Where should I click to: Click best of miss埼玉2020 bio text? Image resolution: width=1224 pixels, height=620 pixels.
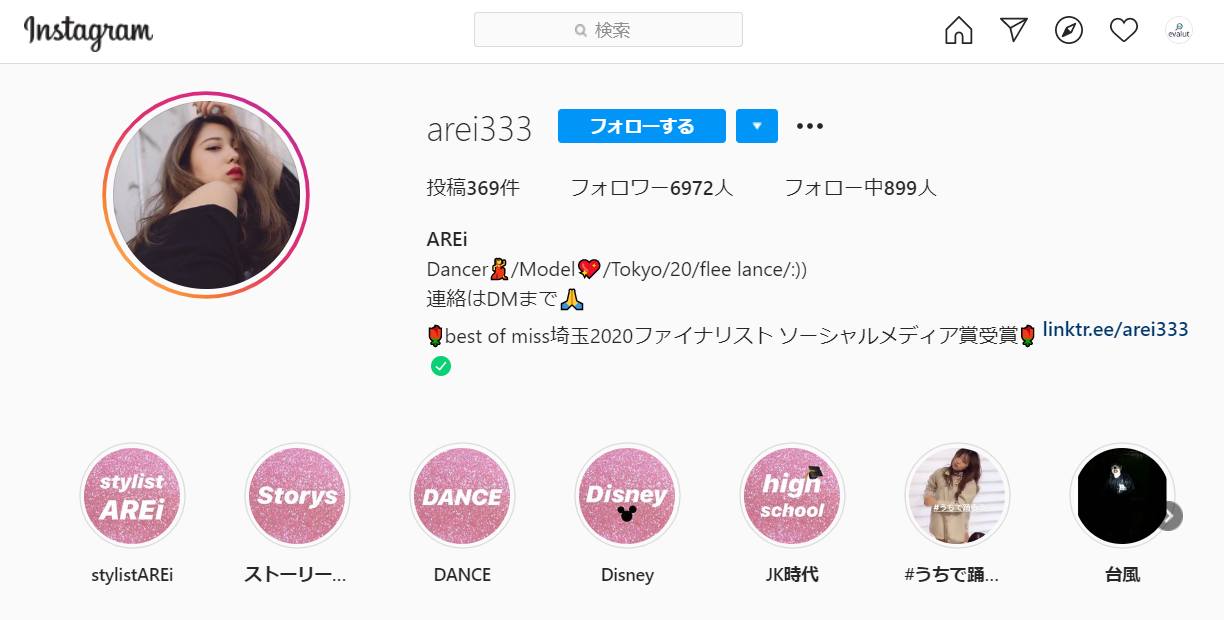click(731, 336)
